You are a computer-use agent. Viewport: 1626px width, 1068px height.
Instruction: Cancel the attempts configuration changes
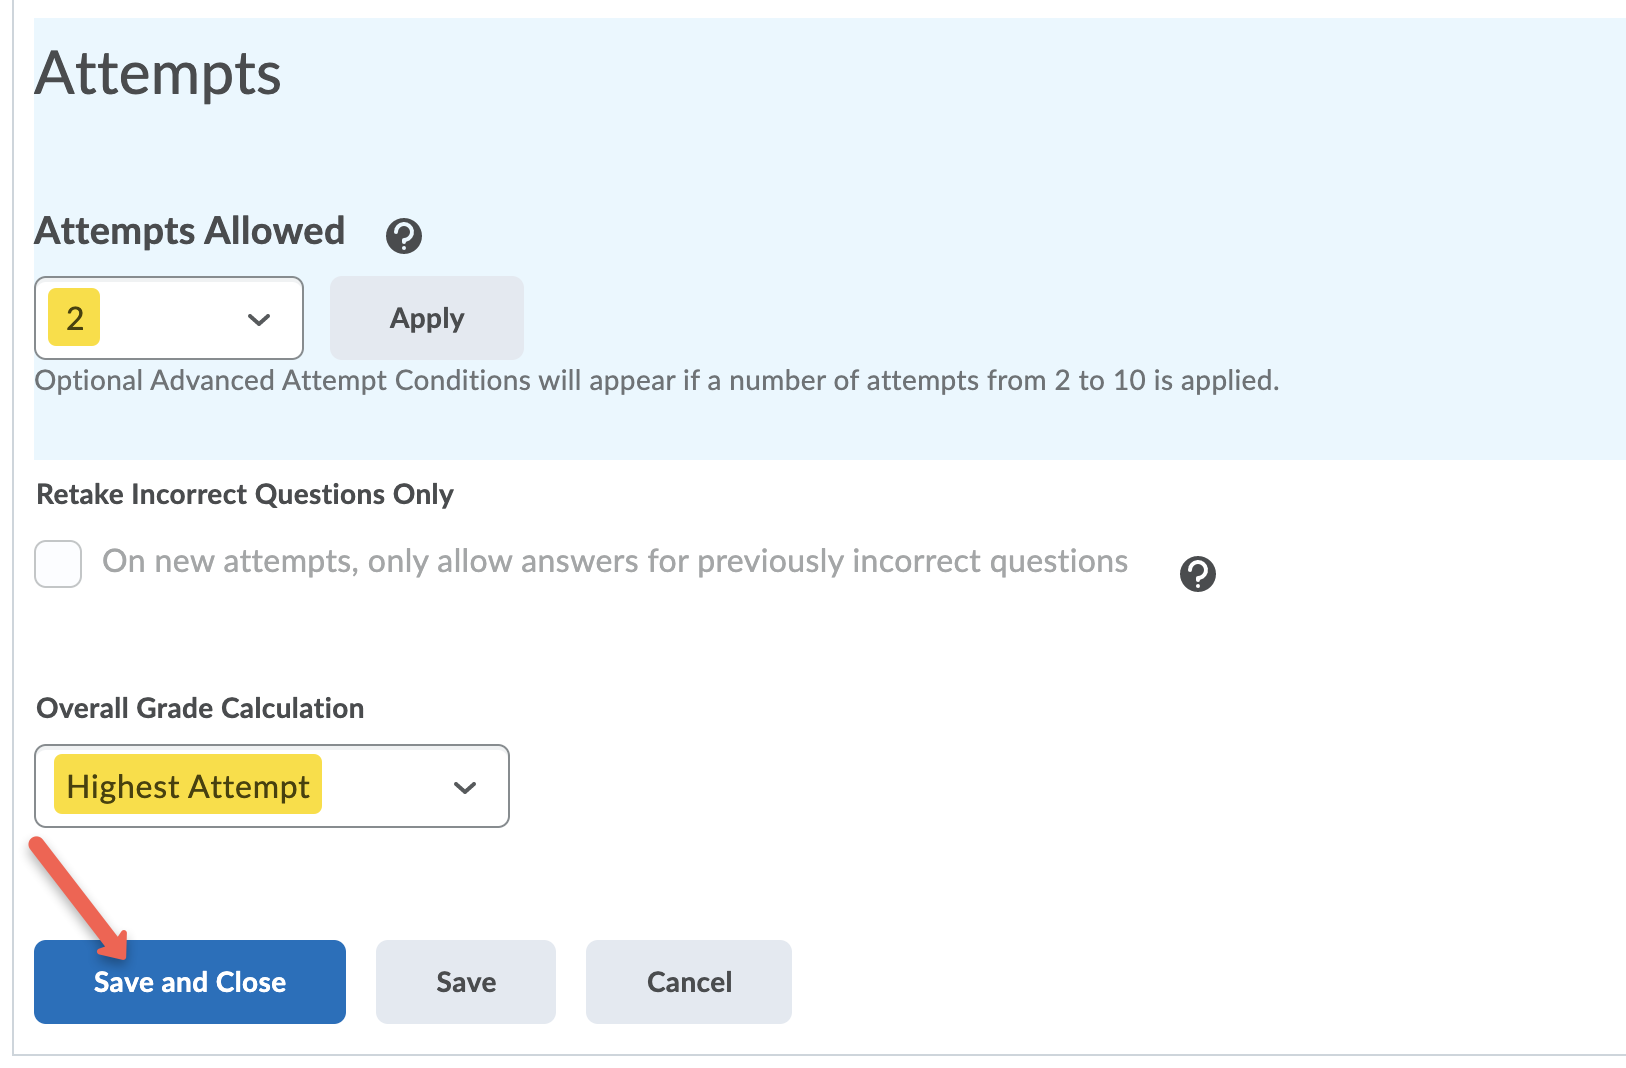687,982
